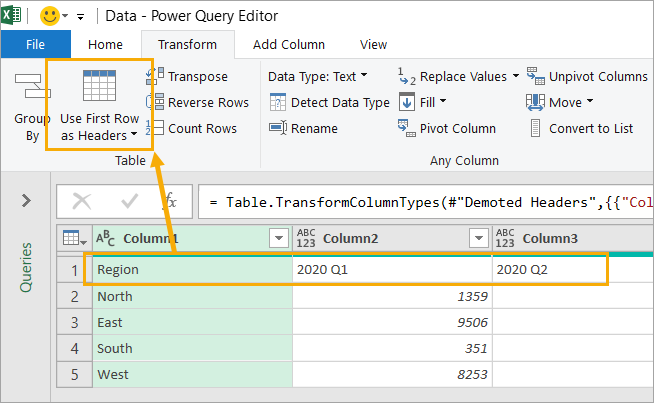Cancel formula with the X icon

coord(82,202)
